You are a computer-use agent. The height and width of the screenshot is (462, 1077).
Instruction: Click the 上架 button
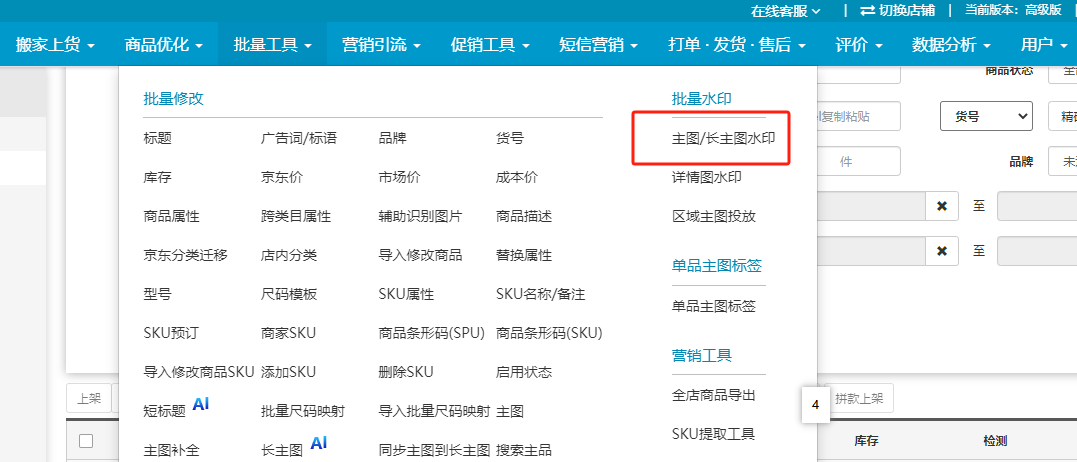point(89,398)
